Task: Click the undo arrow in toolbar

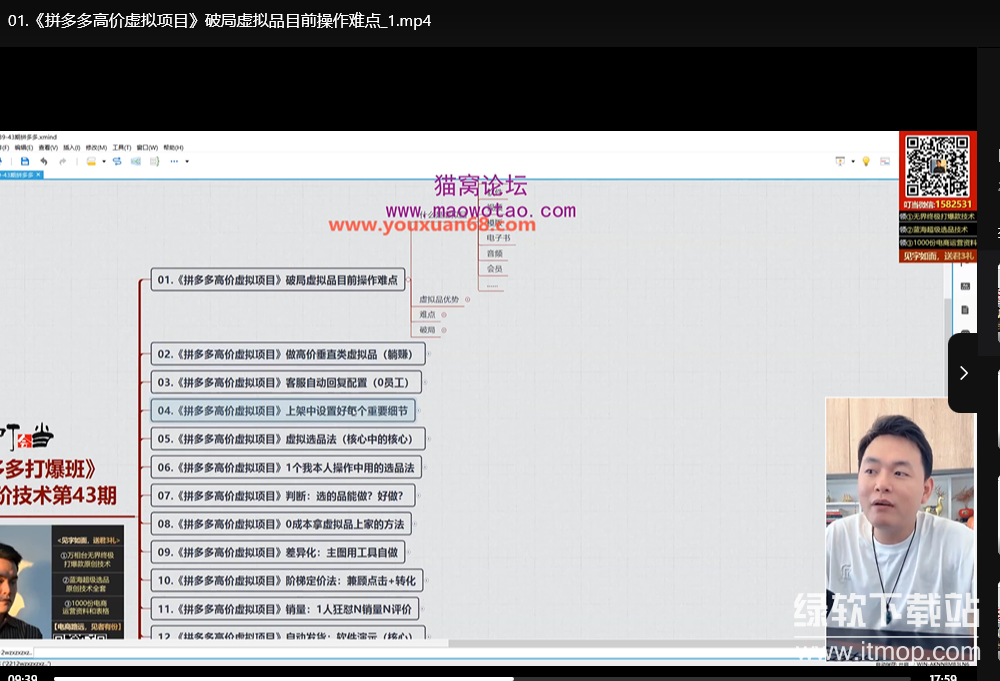Action: point(43,161)
